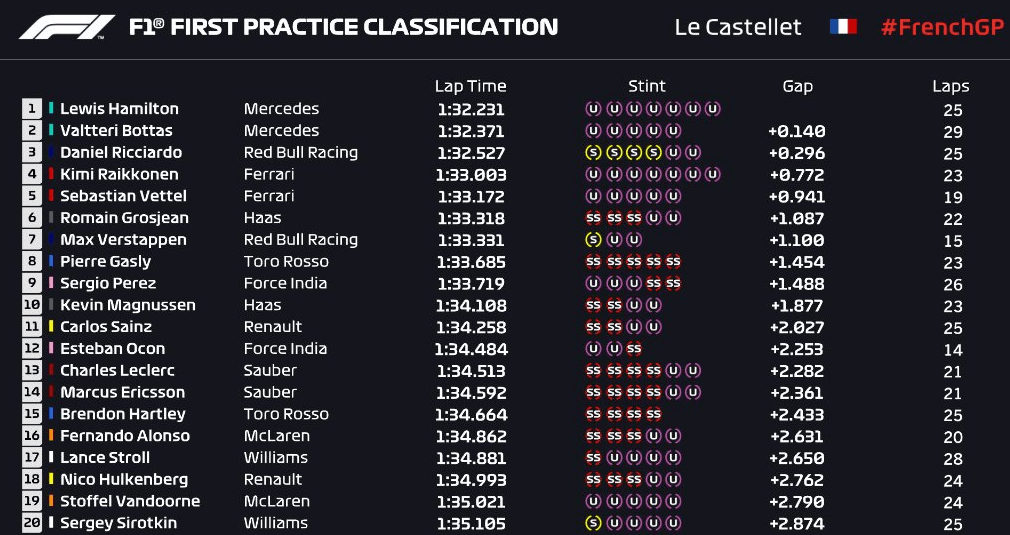Image resolution: width=1010 pixels, height=535 pixels.
Task: Select the Lap Time column header
Action: tap(470, 86)
